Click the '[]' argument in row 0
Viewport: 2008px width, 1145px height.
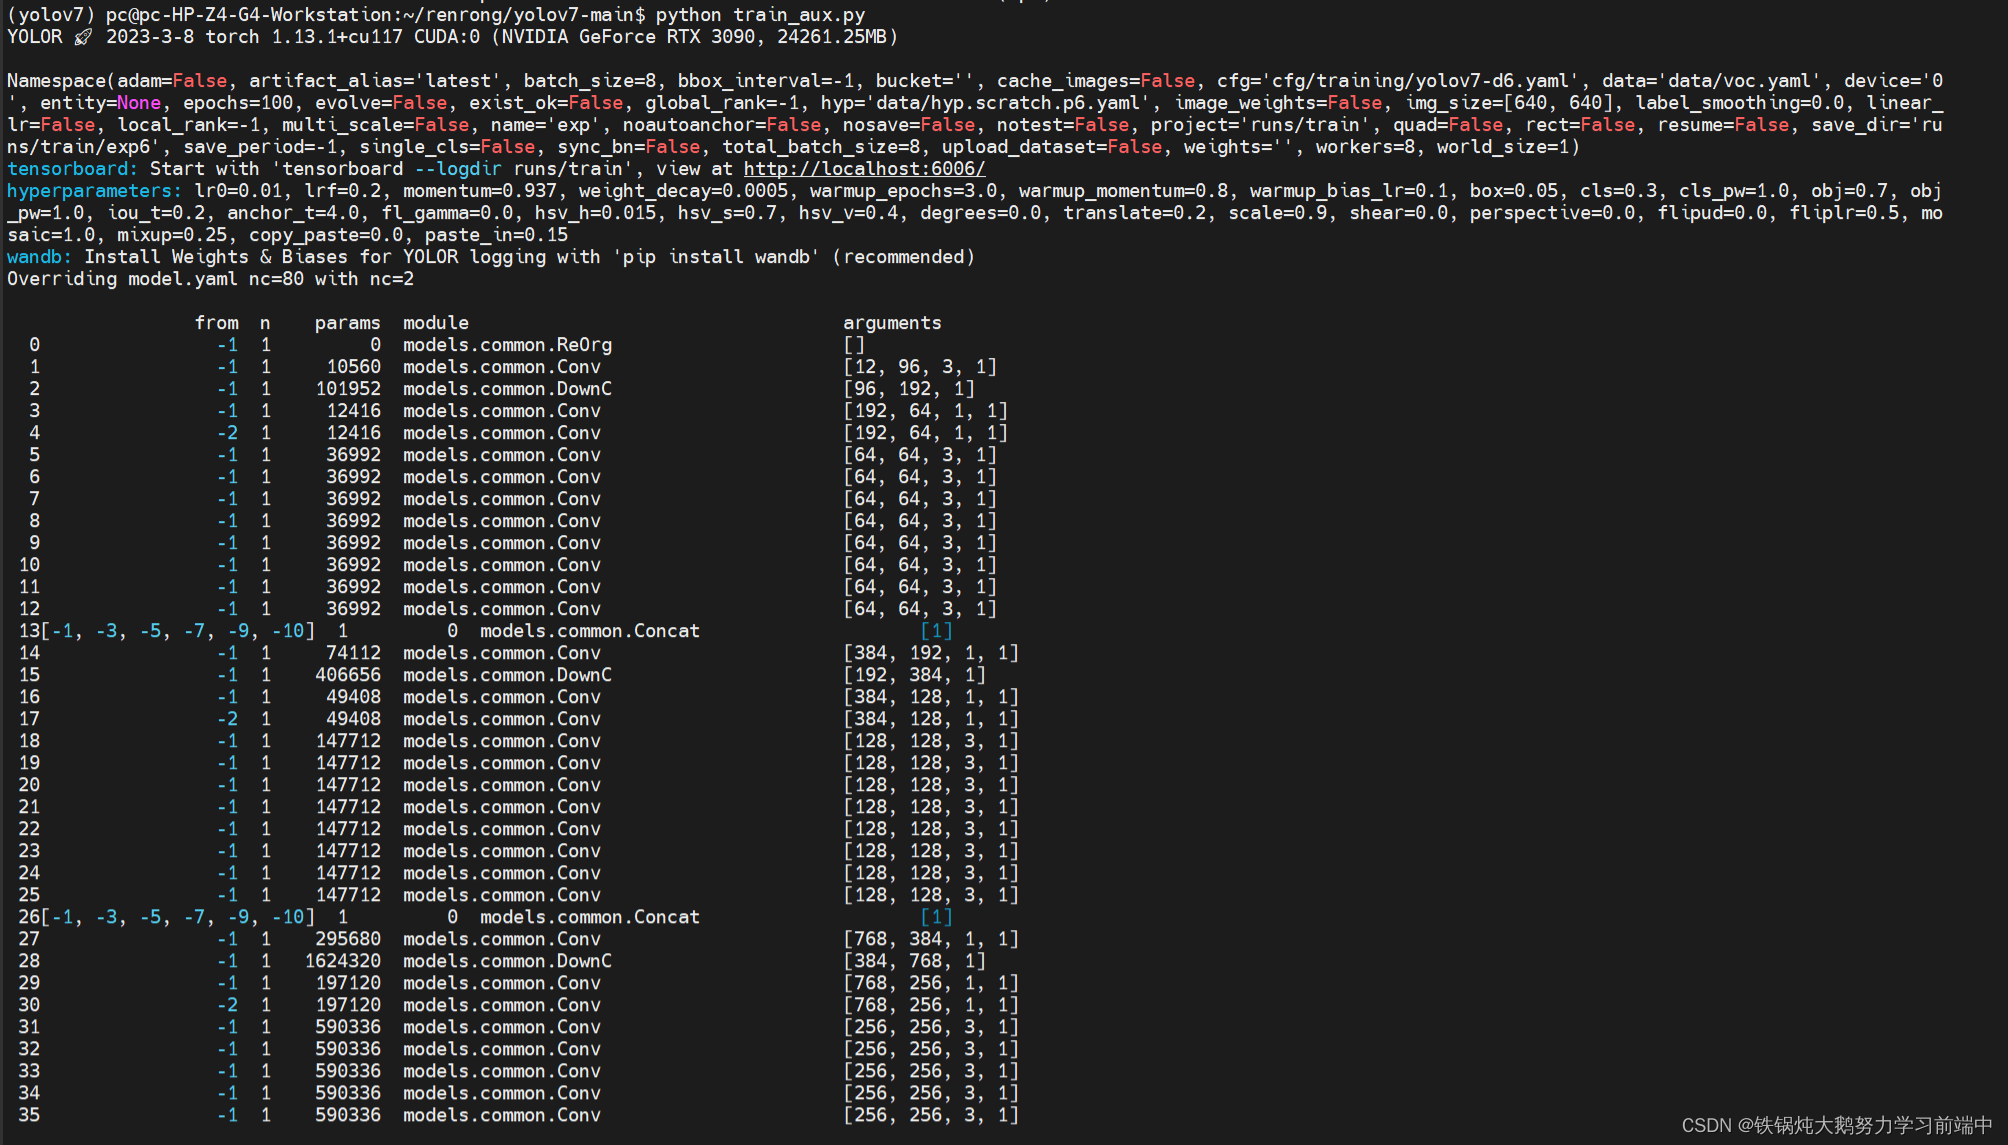click(x=854, y=345)
